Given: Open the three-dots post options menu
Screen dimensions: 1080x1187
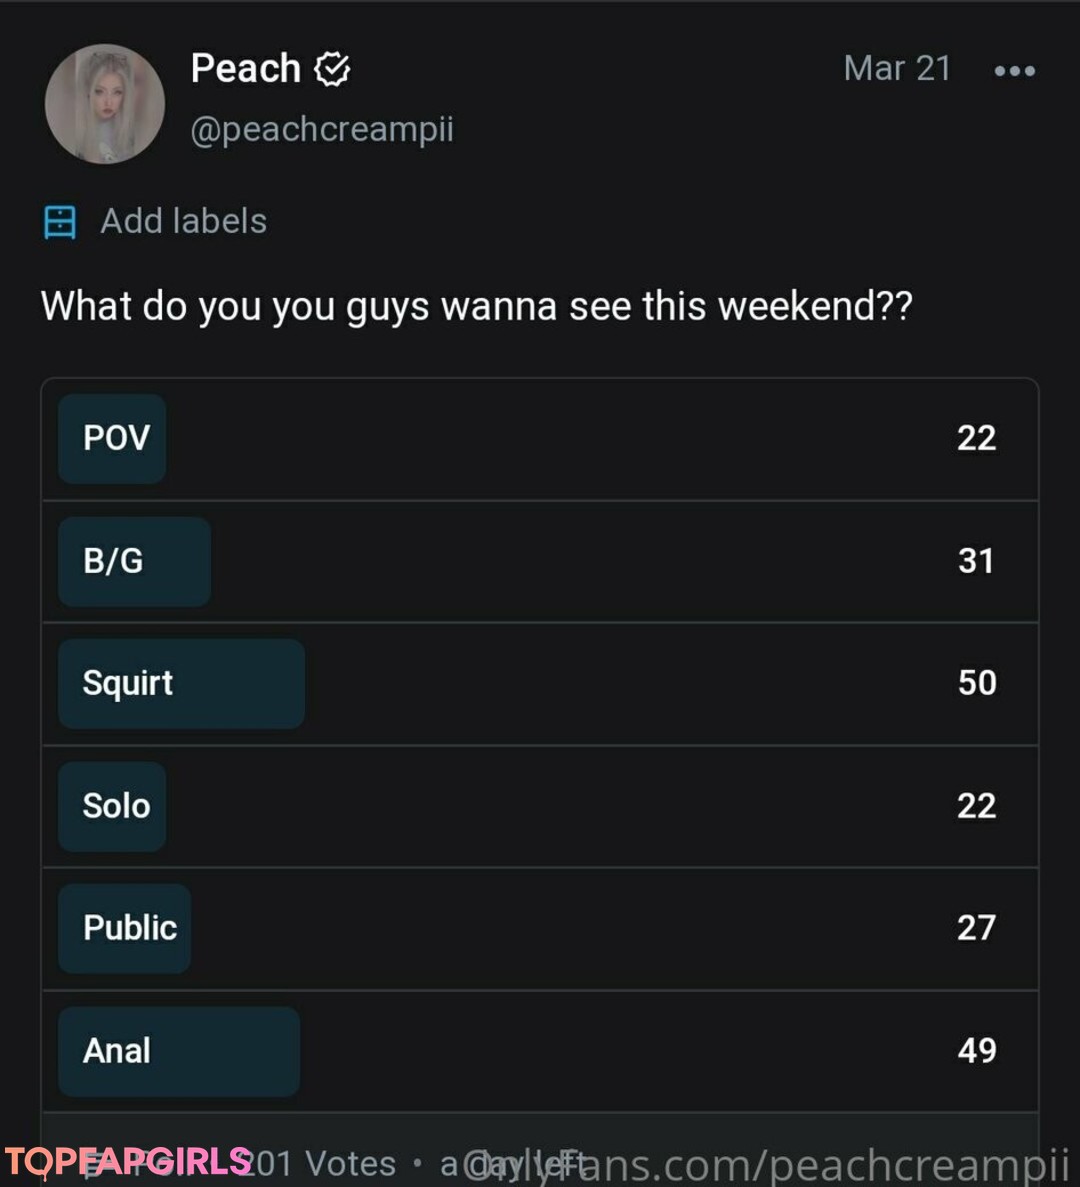Looking at the screenshot, I should click(x=1014, y=71).
